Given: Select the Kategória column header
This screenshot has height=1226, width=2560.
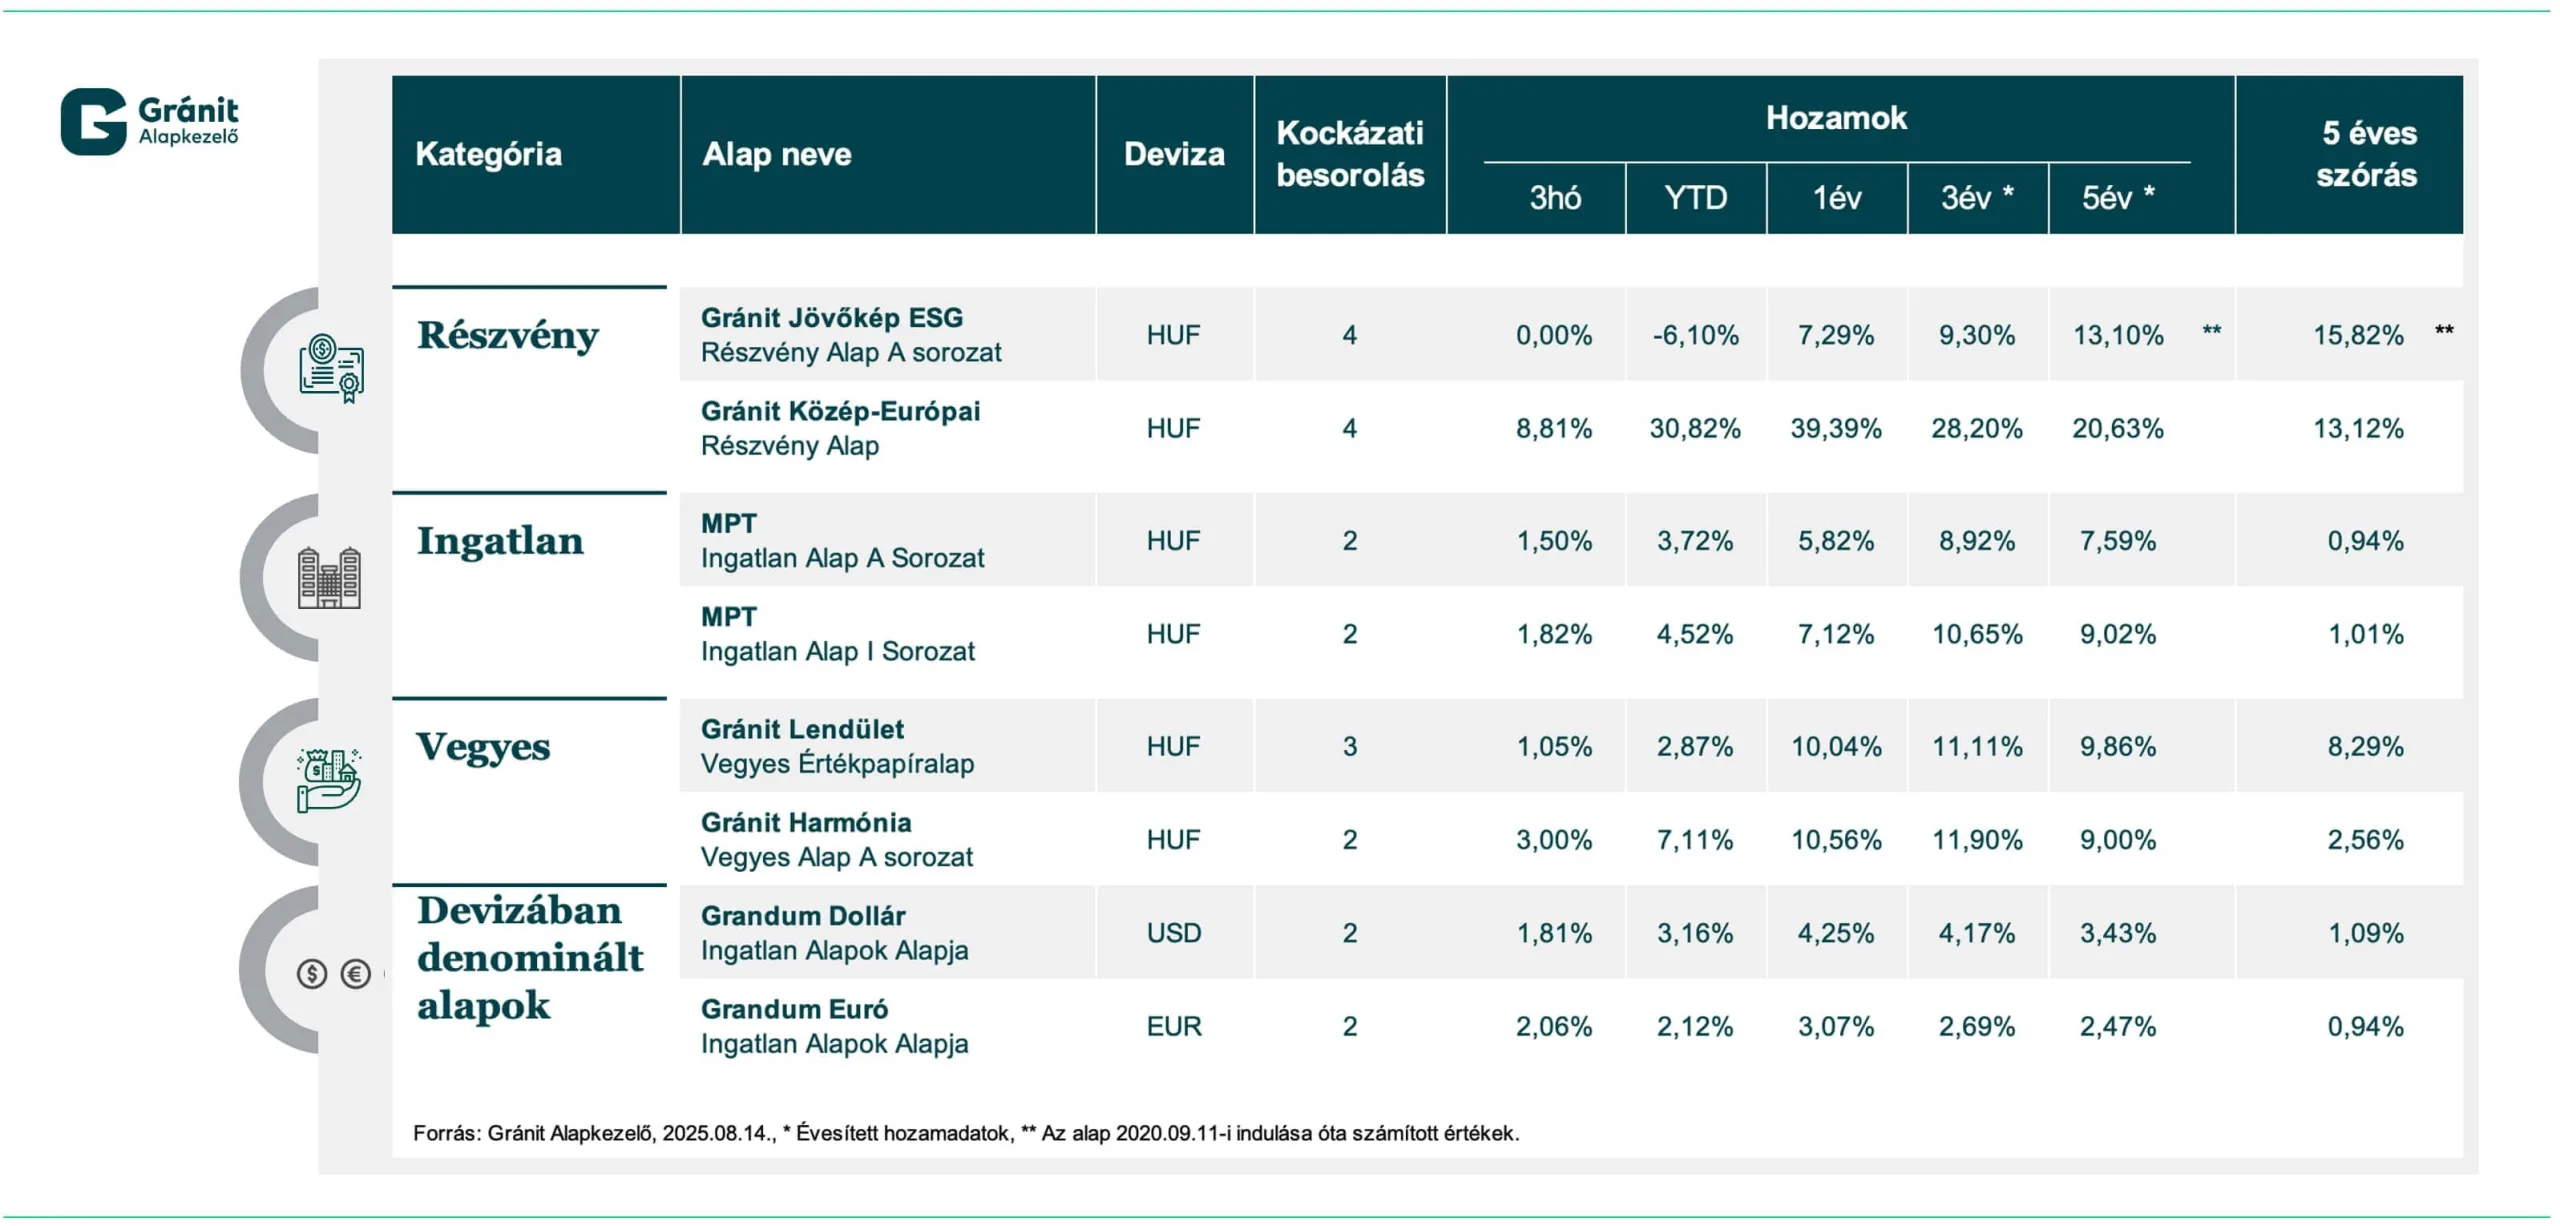Looking at the screenshot, I should pyautogui.click(x=489, y=154).
